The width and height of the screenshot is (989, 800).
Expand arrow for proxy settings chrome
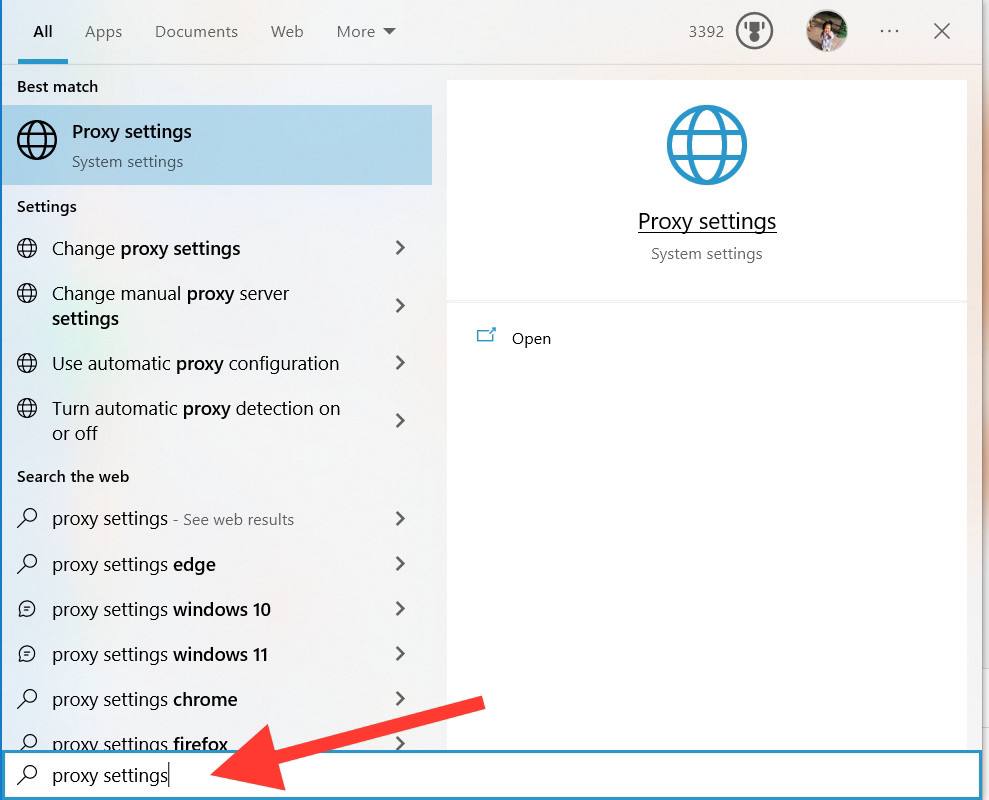tap(400, 699)
